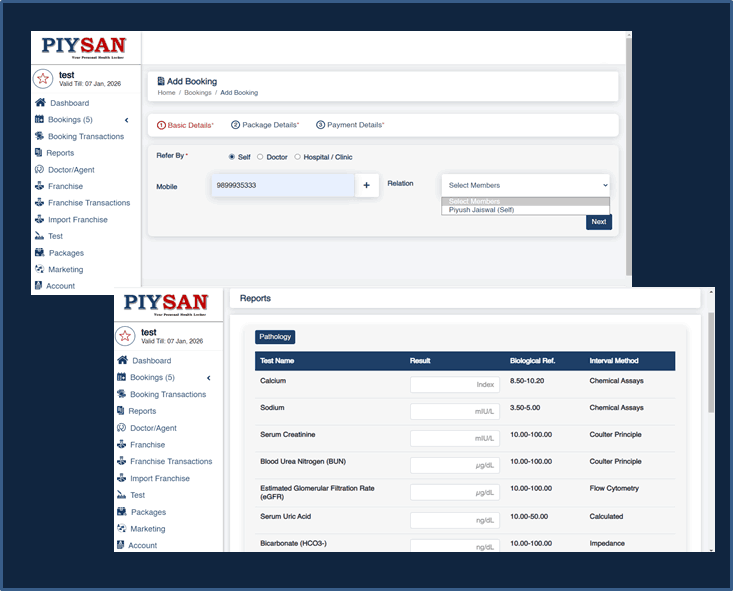The width and height of the screenshot is (733, 591).
Task: Click the Calcium result input field
Action: (455, 384)
